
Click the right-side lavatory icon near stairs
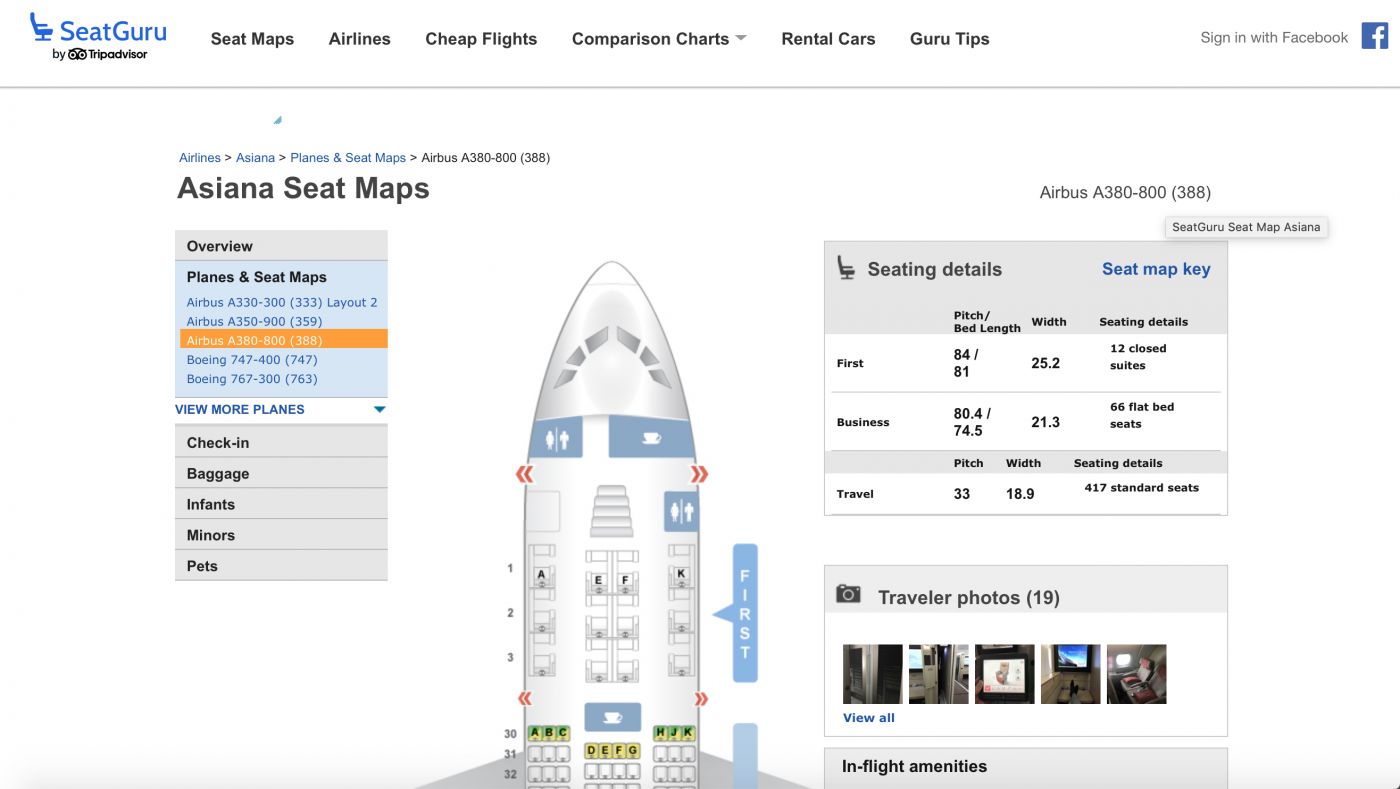point(682,512)
